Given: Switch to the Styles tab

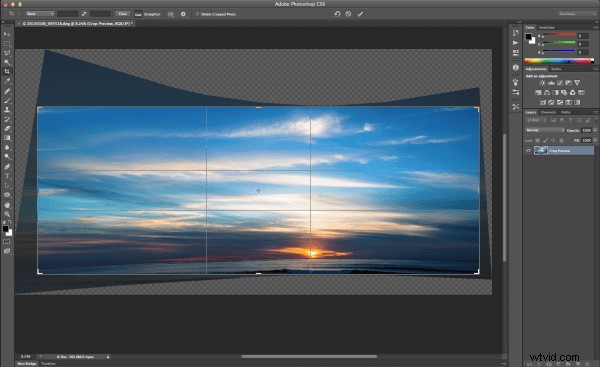Looking at the screenshot, I should pyautogui.click(x=556, y=69).
